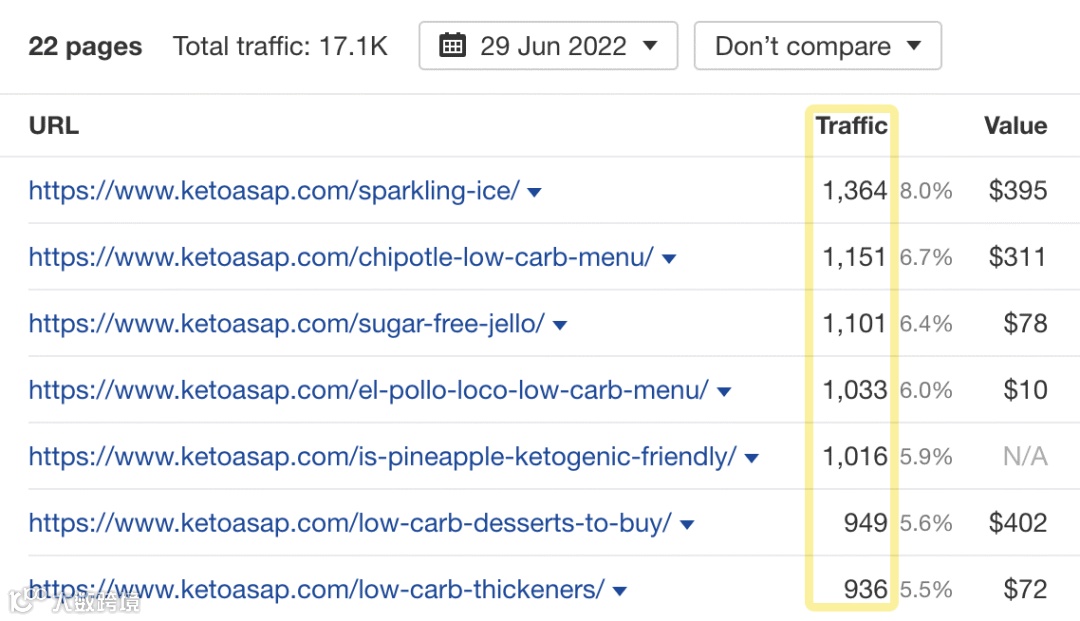
Task: Click the Total traffic 17.1K value
Action: (x=280, y=45)
